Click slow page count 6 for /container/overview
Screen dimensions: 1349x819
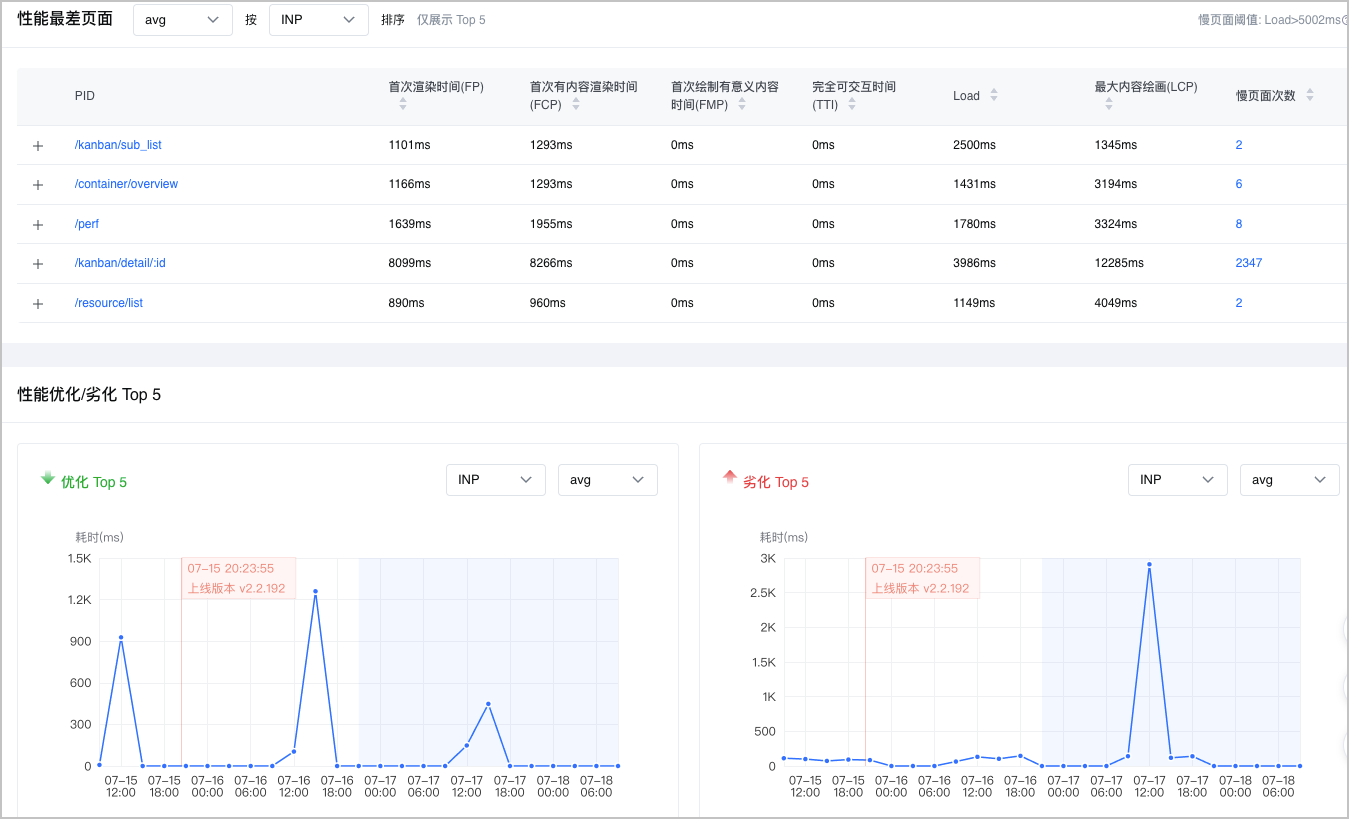(x=1239, y=184)
